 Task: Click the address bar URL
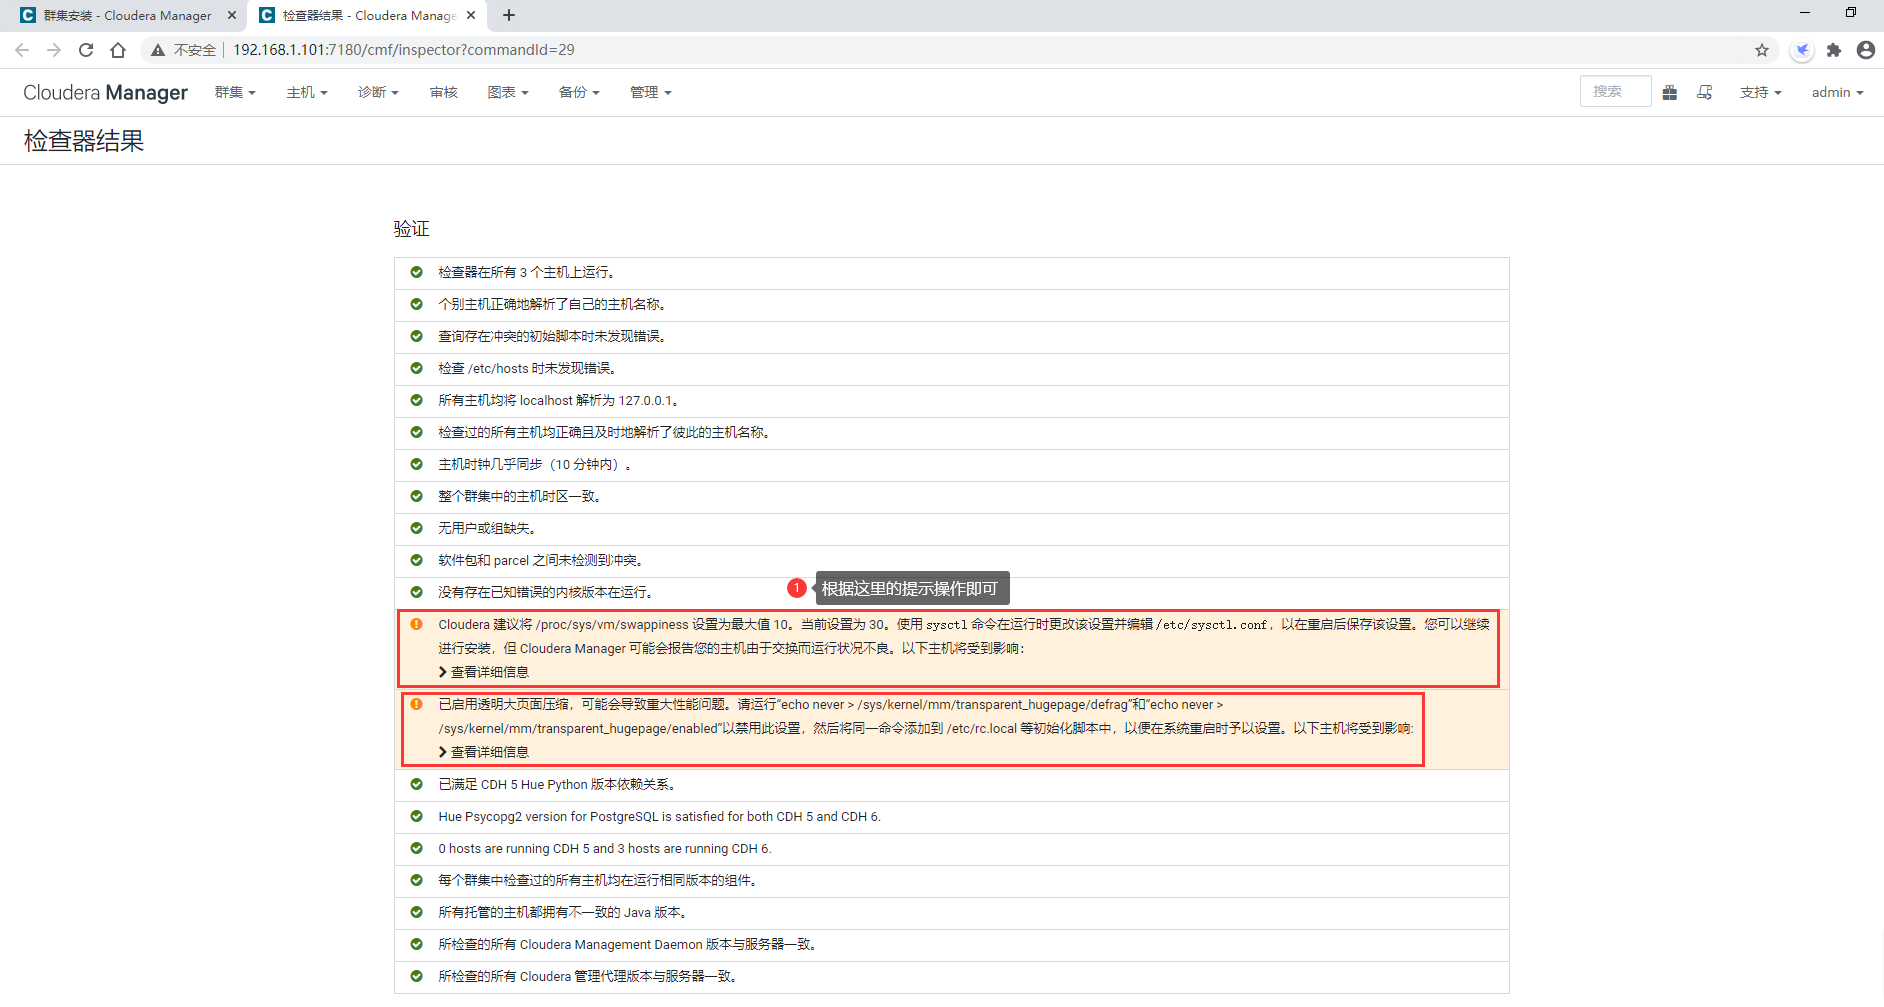(x=404, y=50)
